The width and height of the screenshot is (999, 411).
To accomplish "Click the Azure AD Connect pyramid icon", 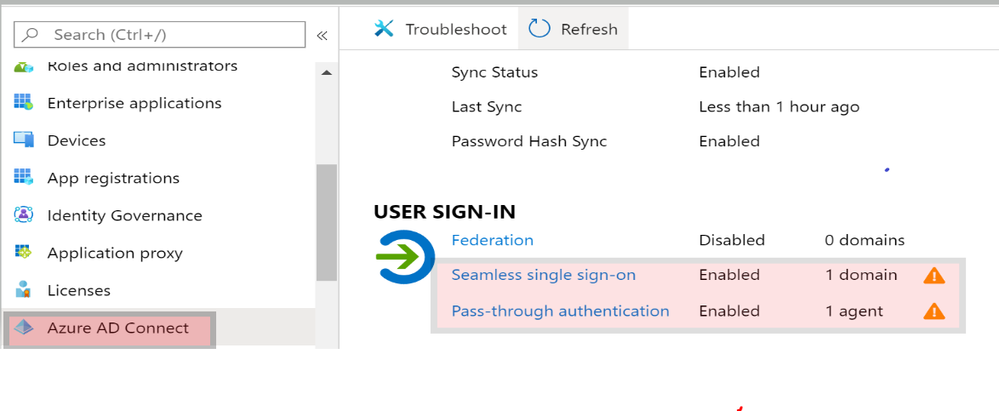I will [23, 328].
